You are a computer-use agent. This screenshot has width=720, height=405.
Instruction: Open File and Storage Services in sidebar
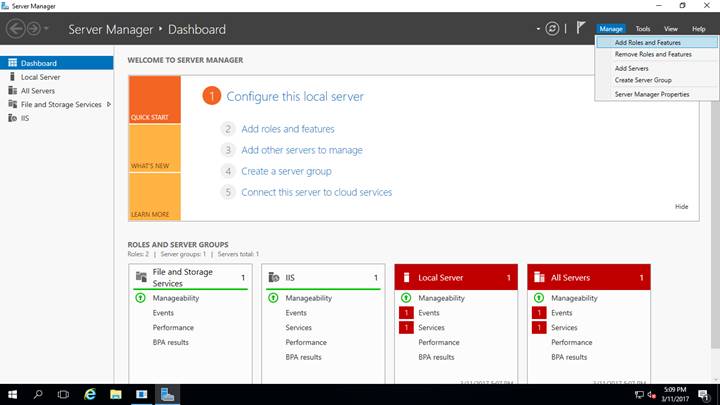pyautogui.click(x=56, y=104)
